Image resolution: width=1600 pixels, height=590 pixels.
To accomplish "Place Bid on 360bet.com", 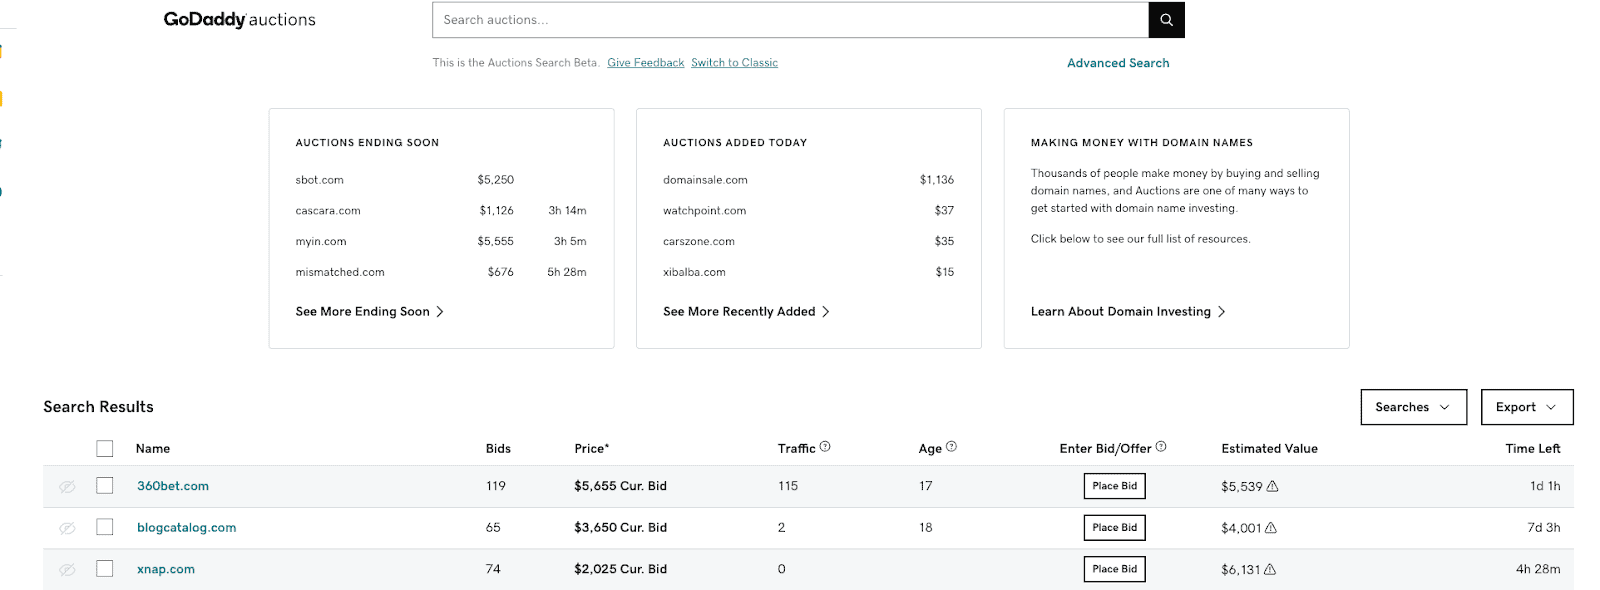I will [1115, 486].
